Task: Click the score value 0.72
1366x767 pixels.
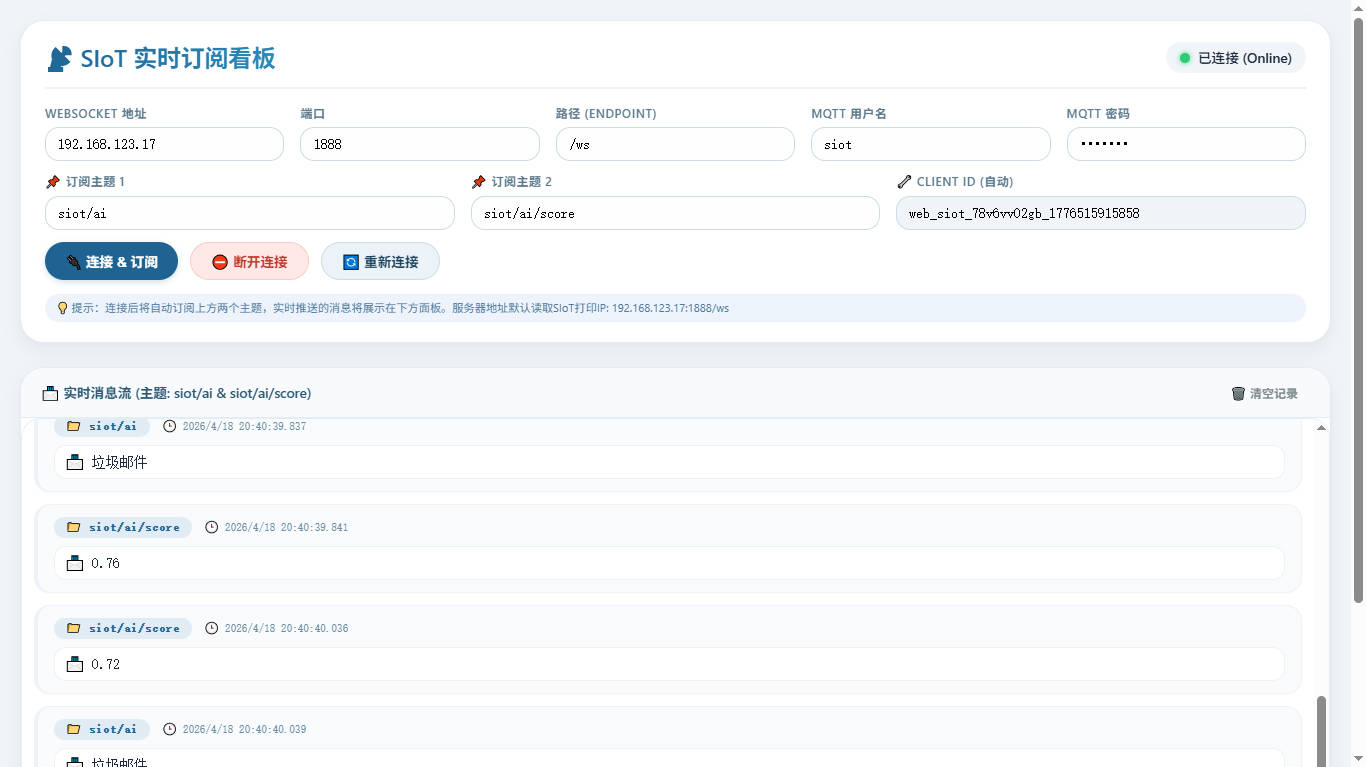Action: pyautogui.click(x=105, y=664)
